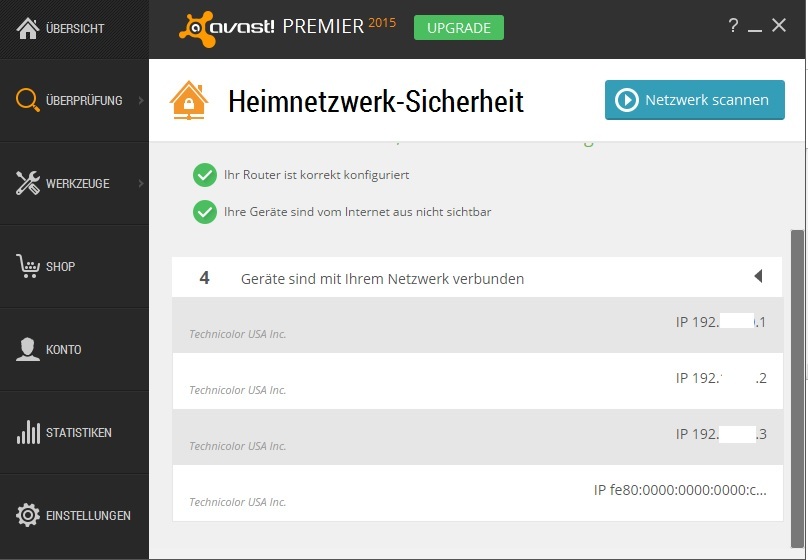
Task: Select device with IP ending .3
Action: click(477, 437)
